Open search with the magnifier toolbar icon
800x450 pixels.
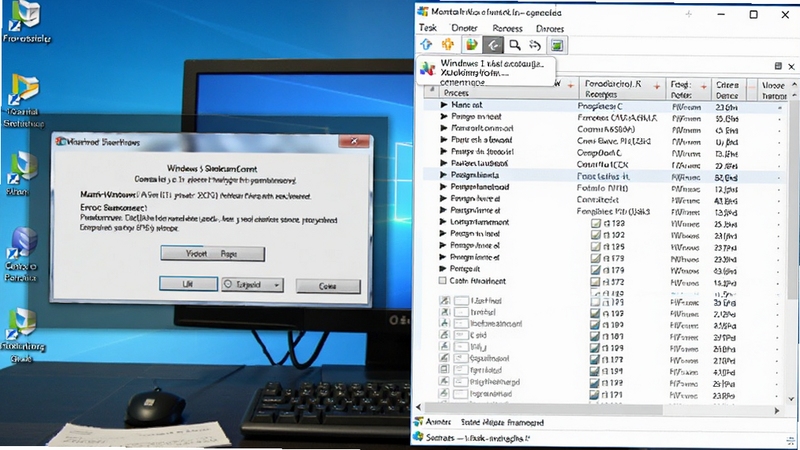(x=515, y=45)
